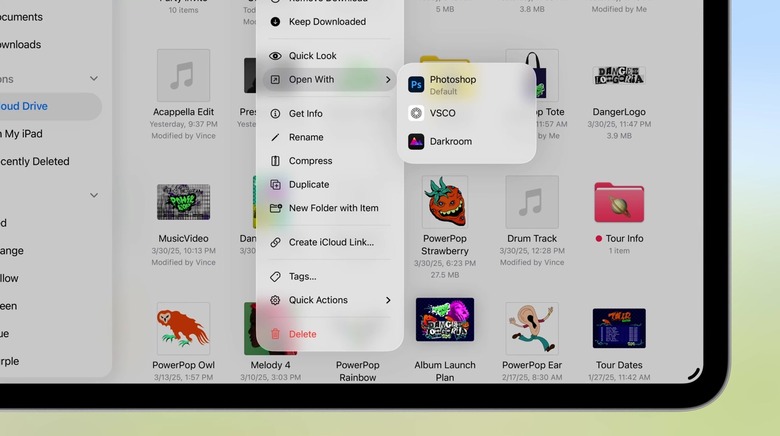
Task: Click the red tag dot beside Tour Info
Action: pyautogui.click(x=598, y=238)
